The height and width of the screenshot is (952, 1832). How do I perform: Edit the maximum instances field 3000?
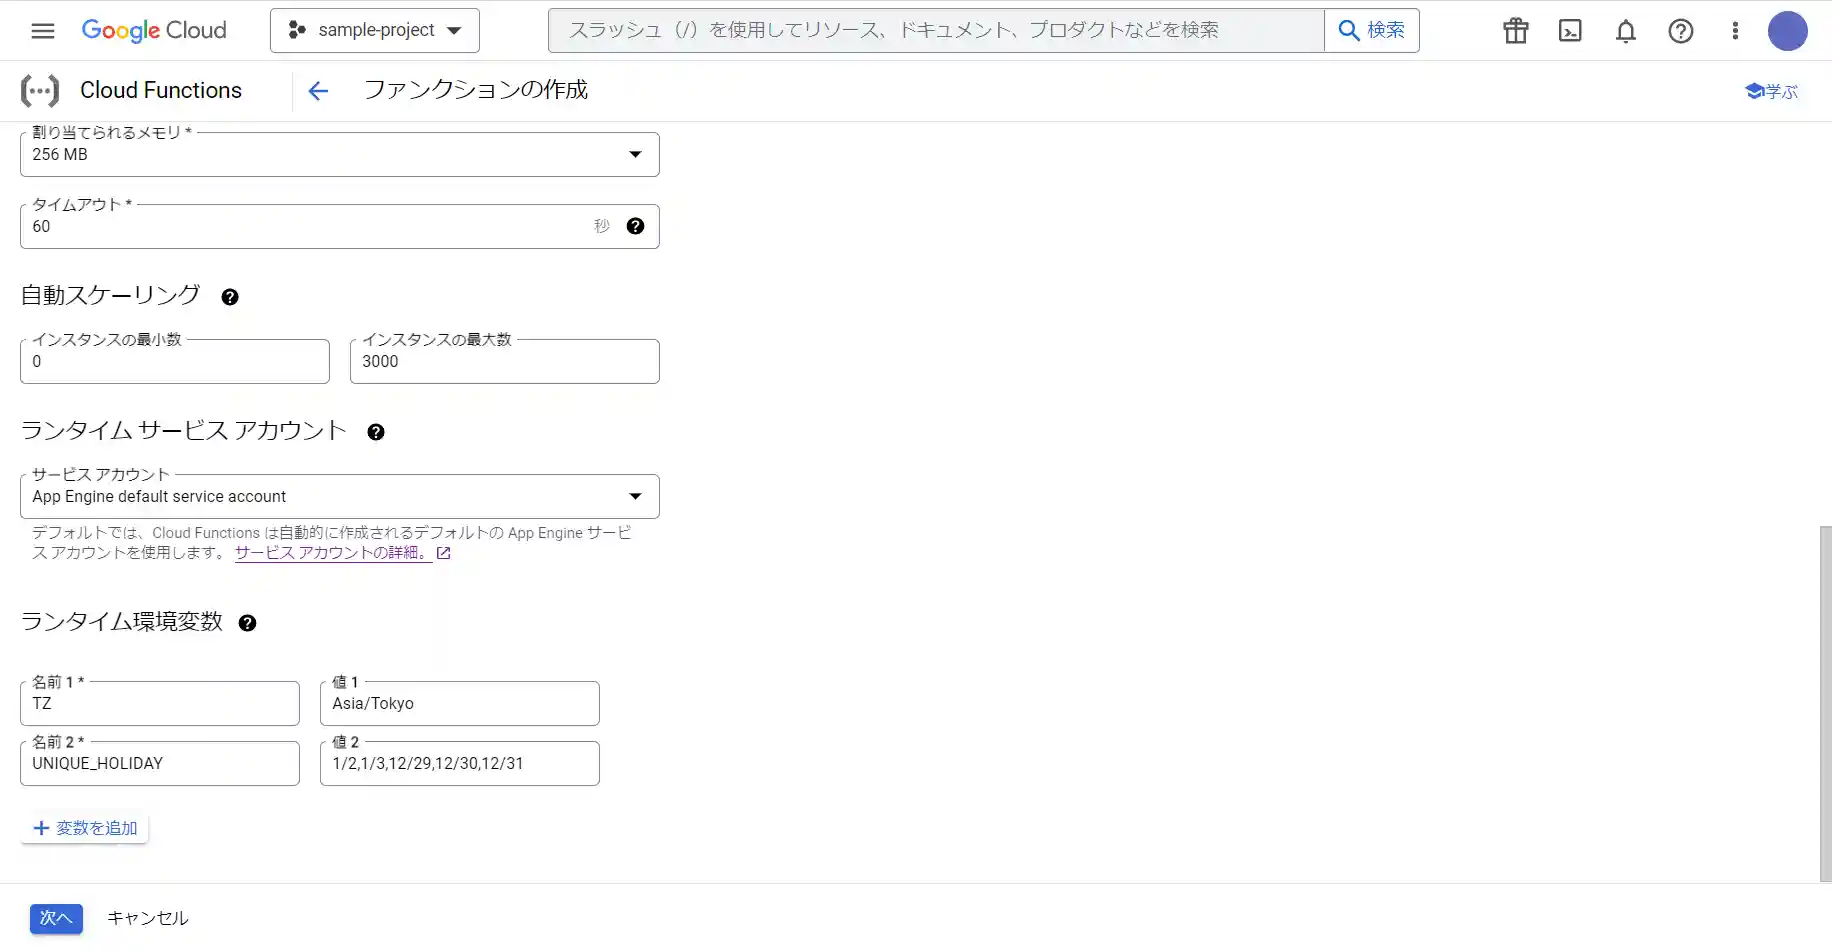pos(505,361)
